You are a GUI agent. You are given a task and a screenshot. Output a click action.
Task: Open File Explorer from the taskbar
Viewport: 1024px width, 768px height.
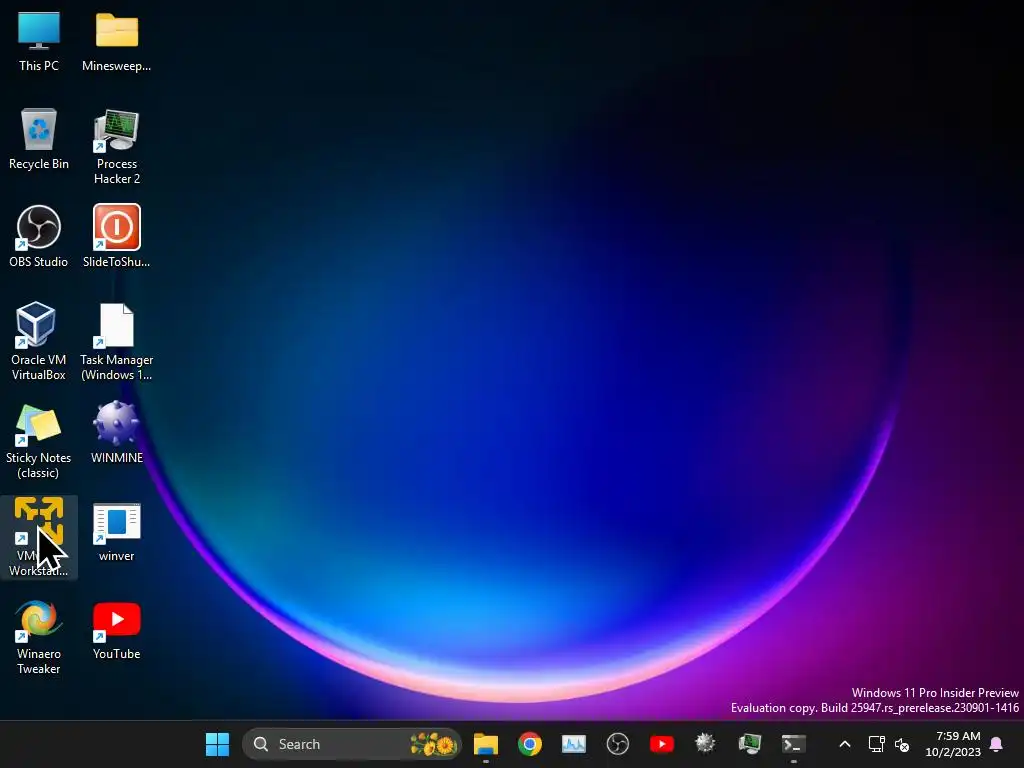click(486, 744)
